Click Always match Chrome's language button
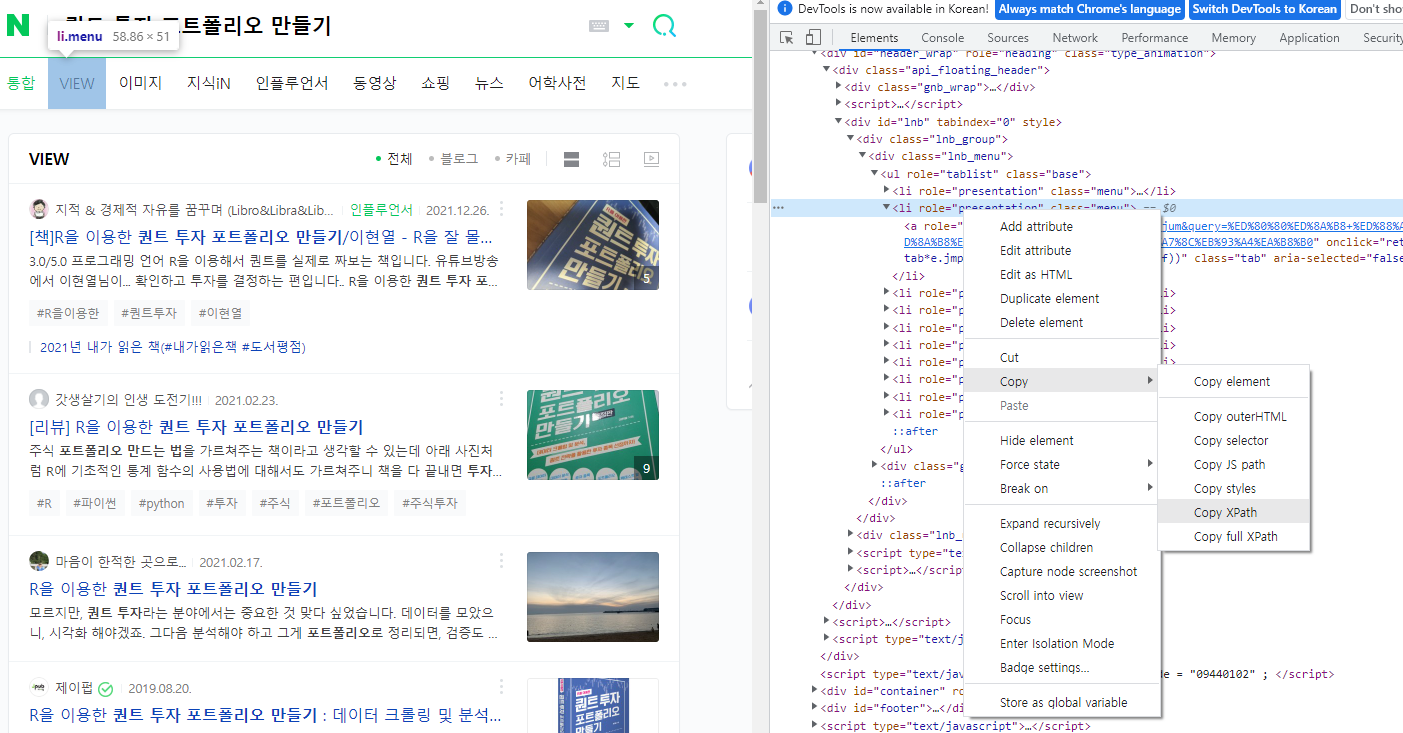The height and width of the screenshot is (733, 1403). pos(1089,9)
